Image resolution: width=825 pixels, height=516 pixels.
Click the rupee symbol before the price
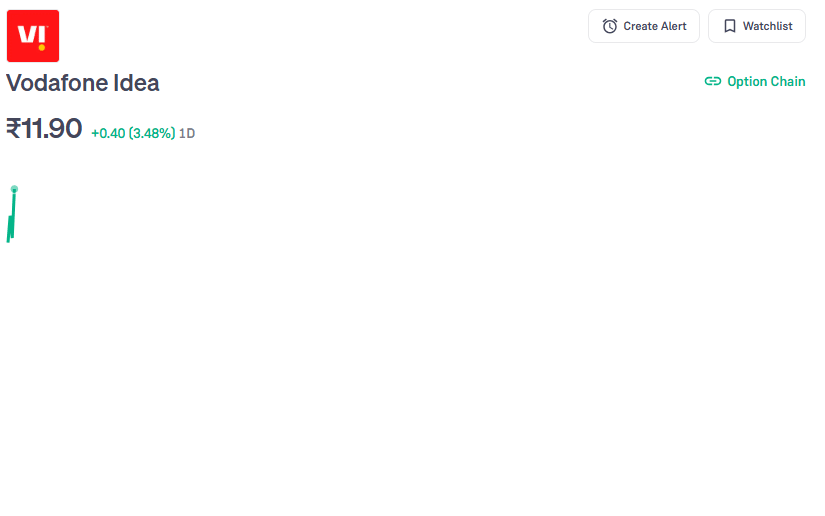coord(13,129)
